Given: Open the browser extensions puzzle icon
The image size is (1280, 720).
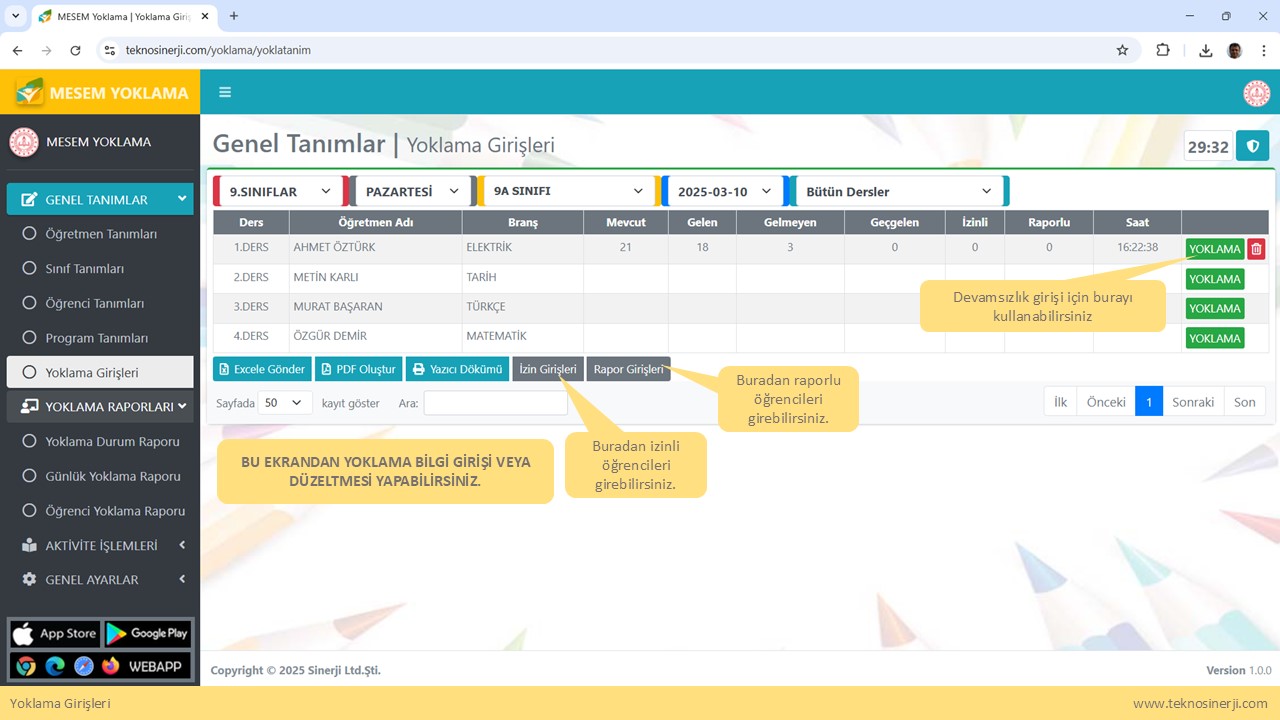Looking at the screenshot, I should [1163, 50].
